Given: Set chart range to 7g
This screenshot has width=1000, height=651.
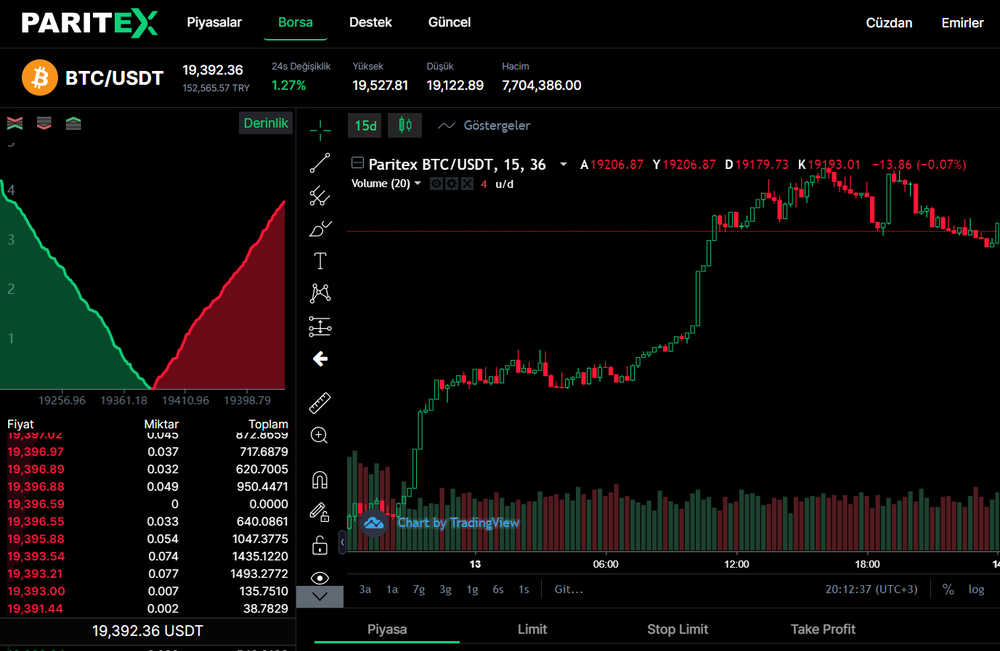Looking at the screenshot, I should [418, 589].
